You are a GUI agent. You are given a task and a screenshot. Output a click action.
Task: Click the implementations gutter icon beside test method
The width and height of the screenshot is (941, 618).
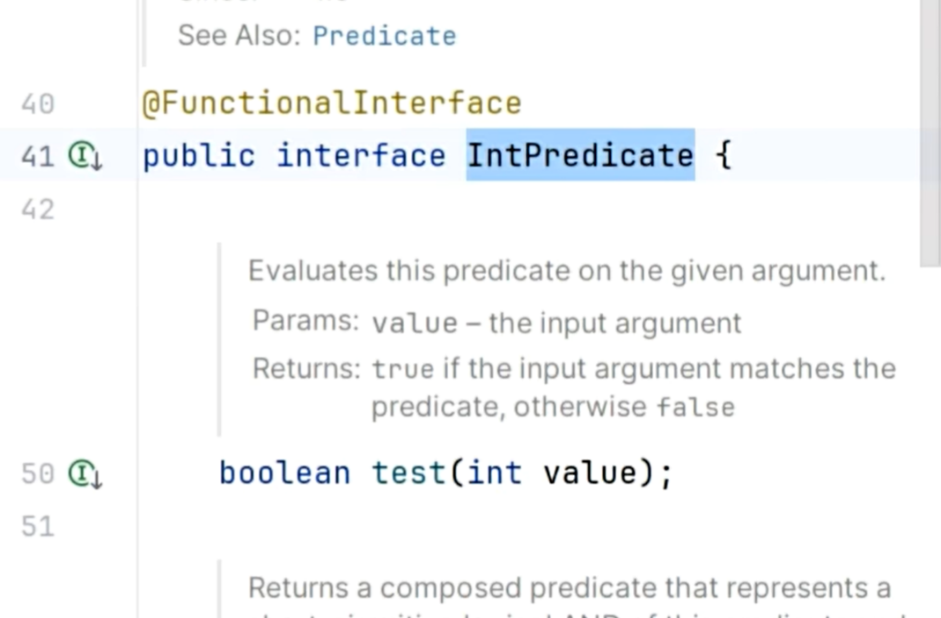pos(85,474)
